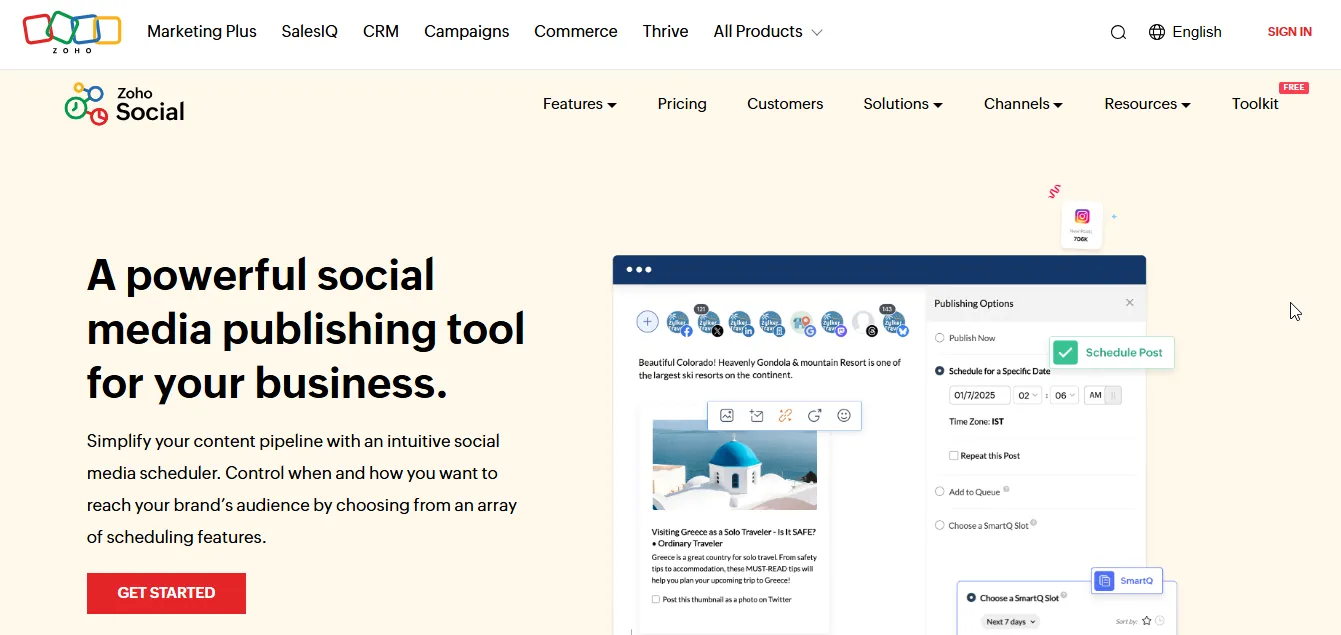Click the plus add-channel icon
The height and width of the screenshot is (635, 1341).
click(647, 322)
